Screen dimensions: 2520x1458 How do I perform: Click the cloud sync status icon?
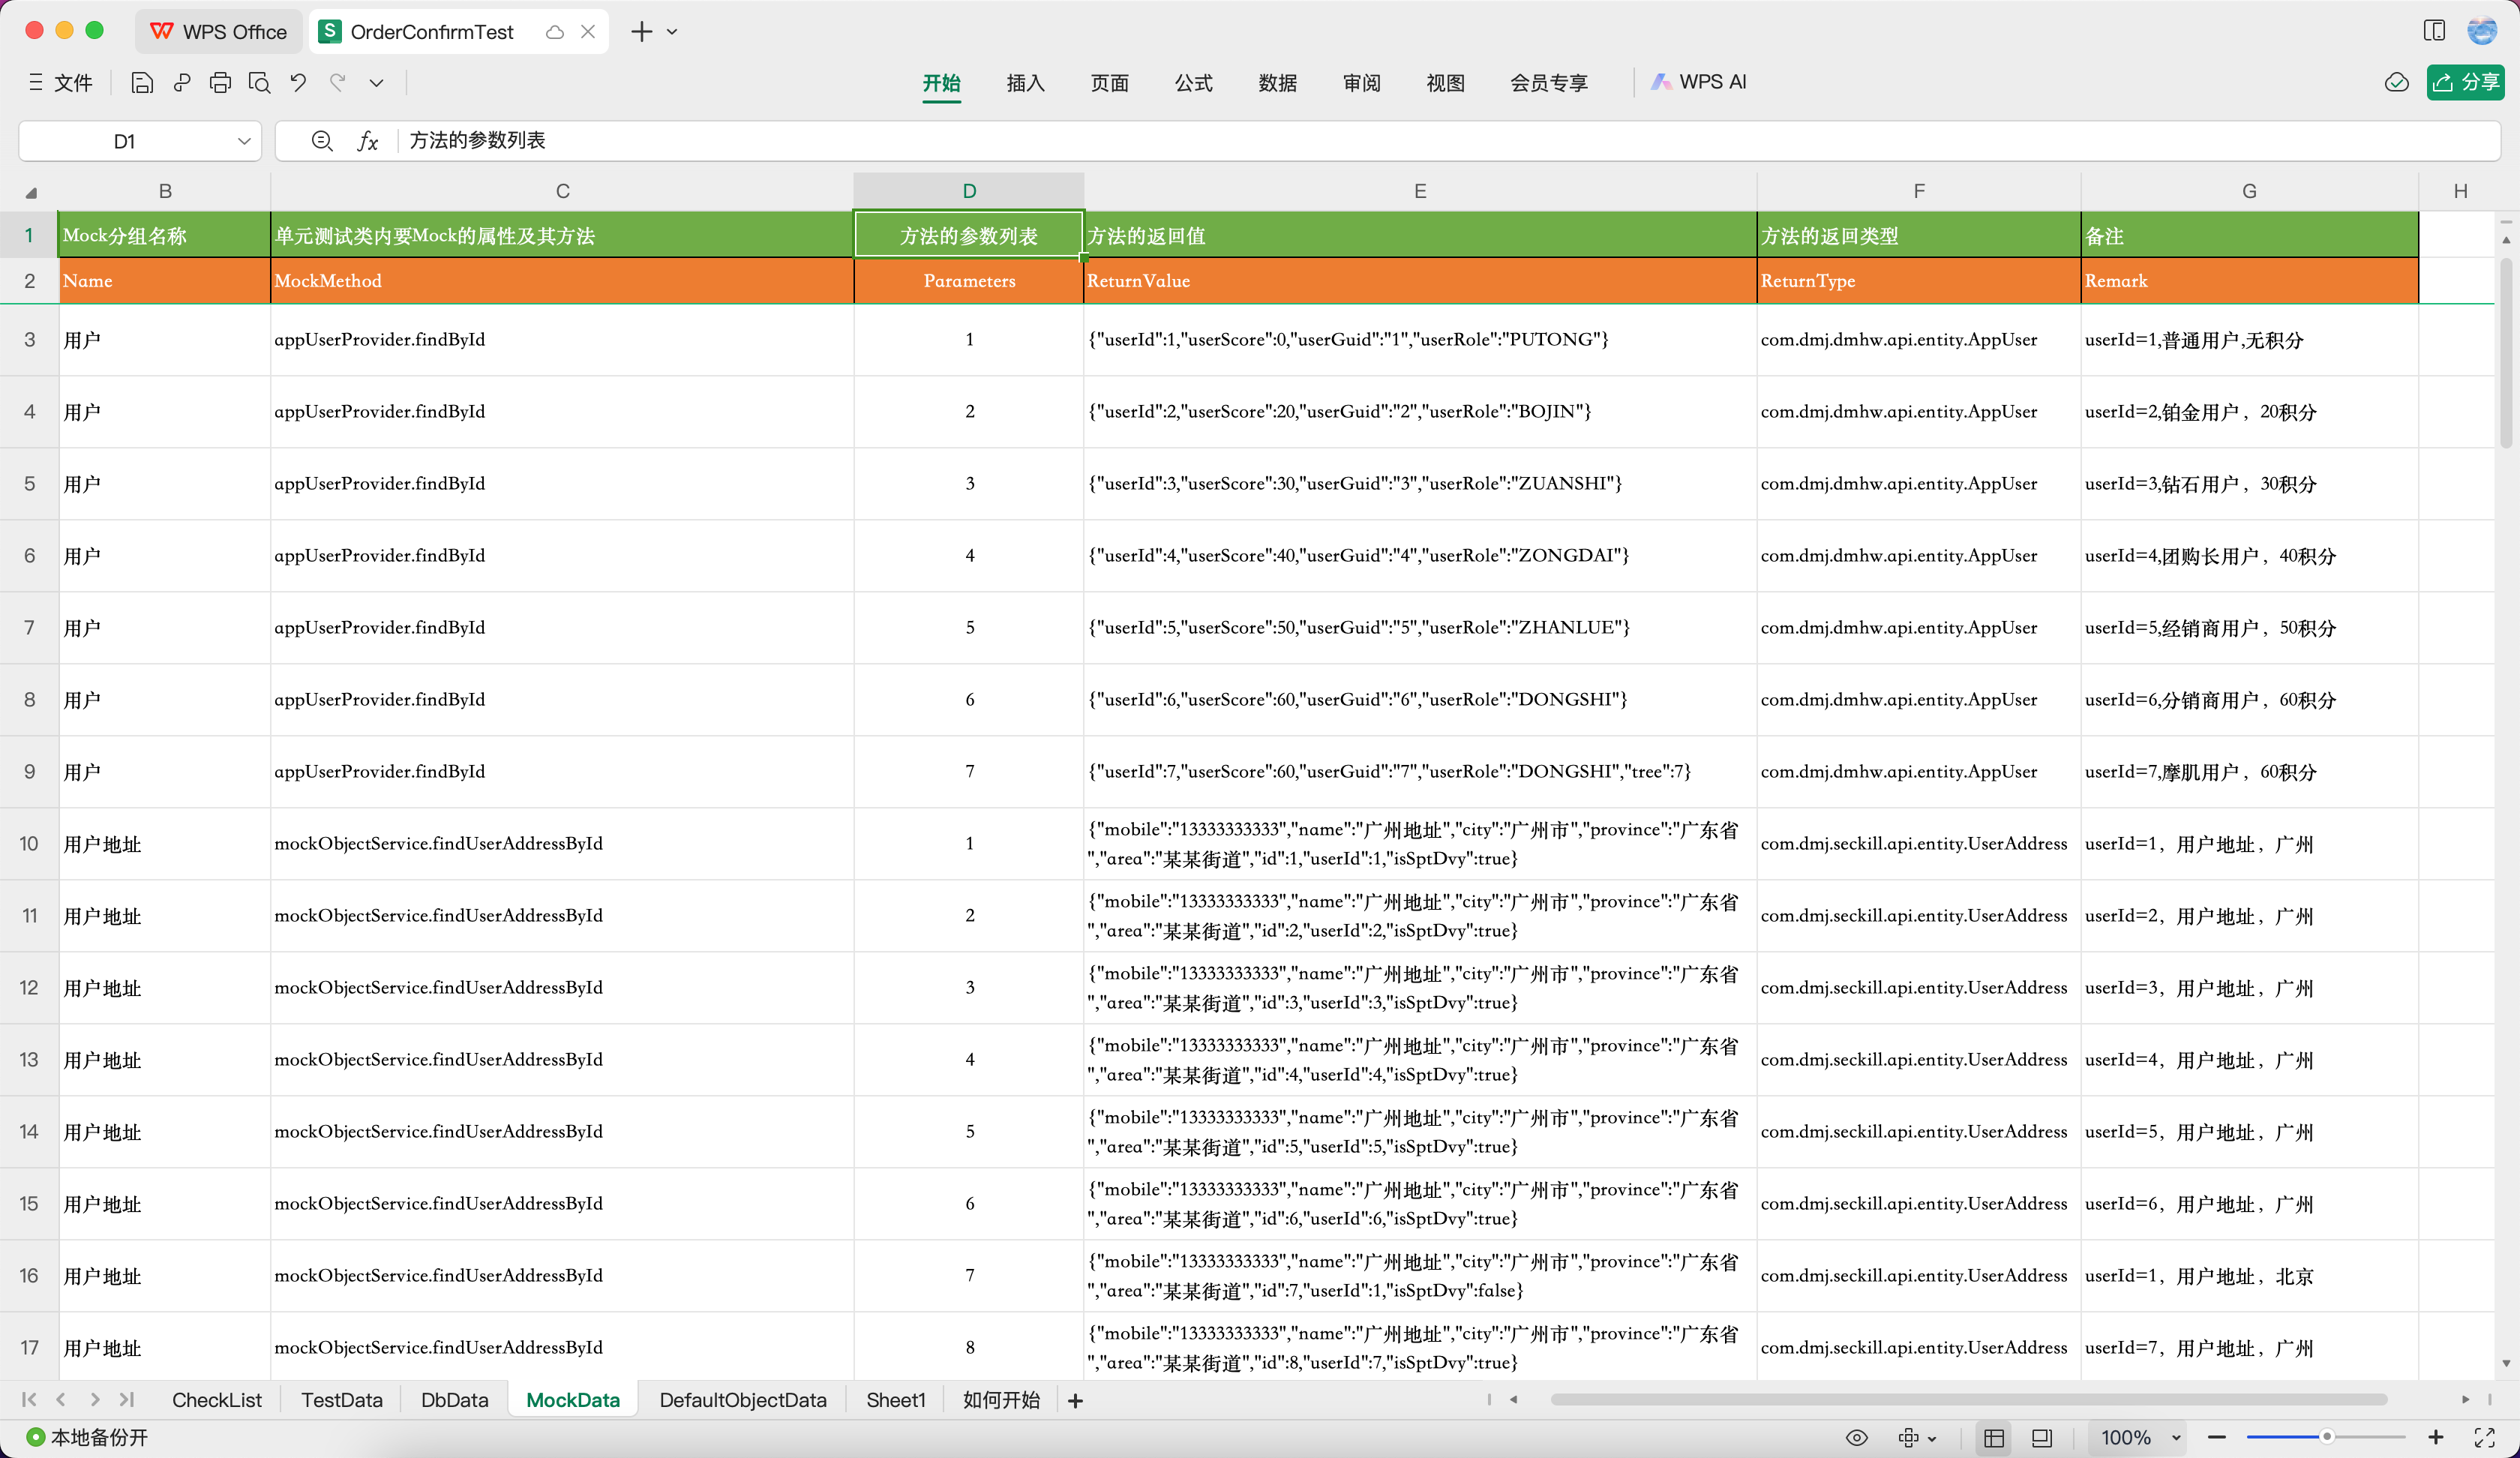[2396, 83]
